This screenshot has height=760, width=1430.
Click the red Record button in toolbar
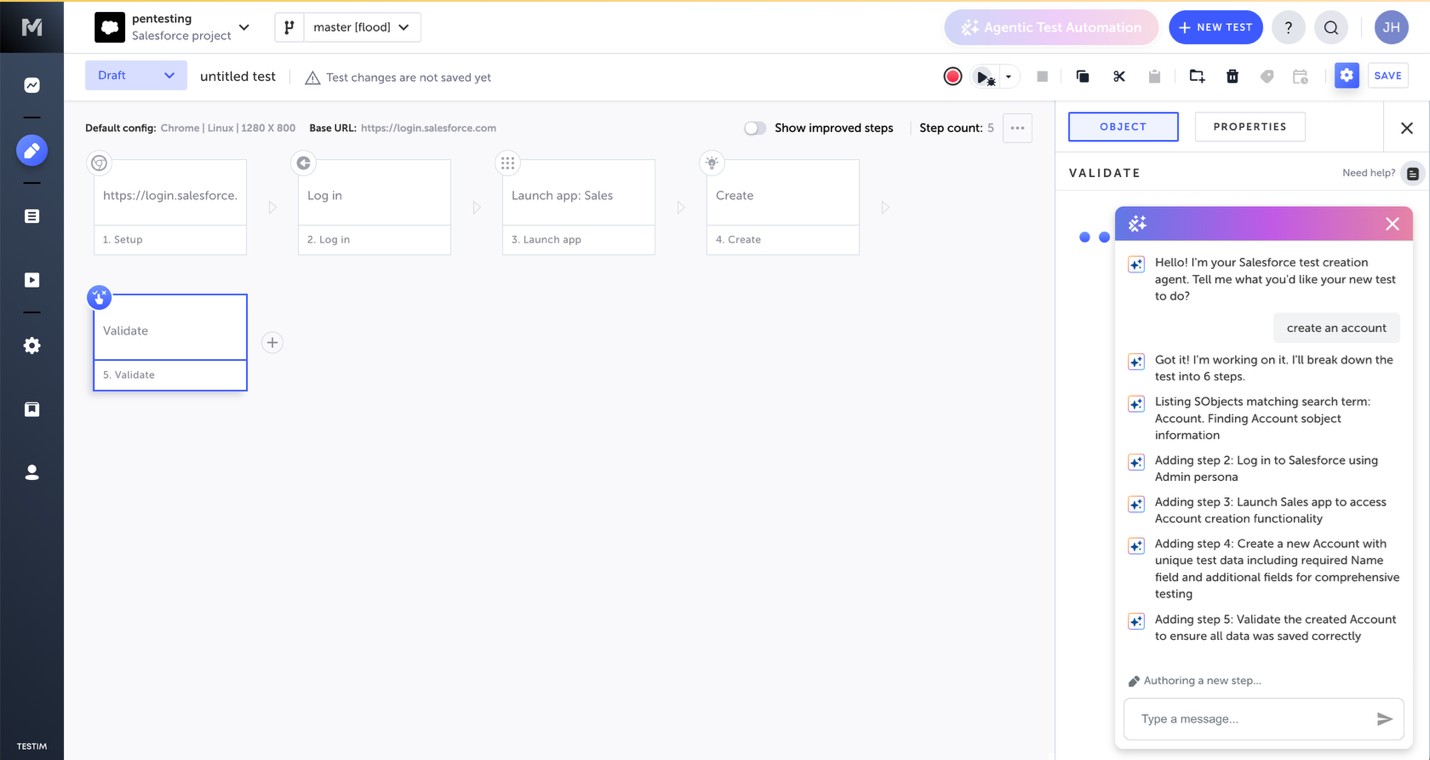(x=952, y=77)
